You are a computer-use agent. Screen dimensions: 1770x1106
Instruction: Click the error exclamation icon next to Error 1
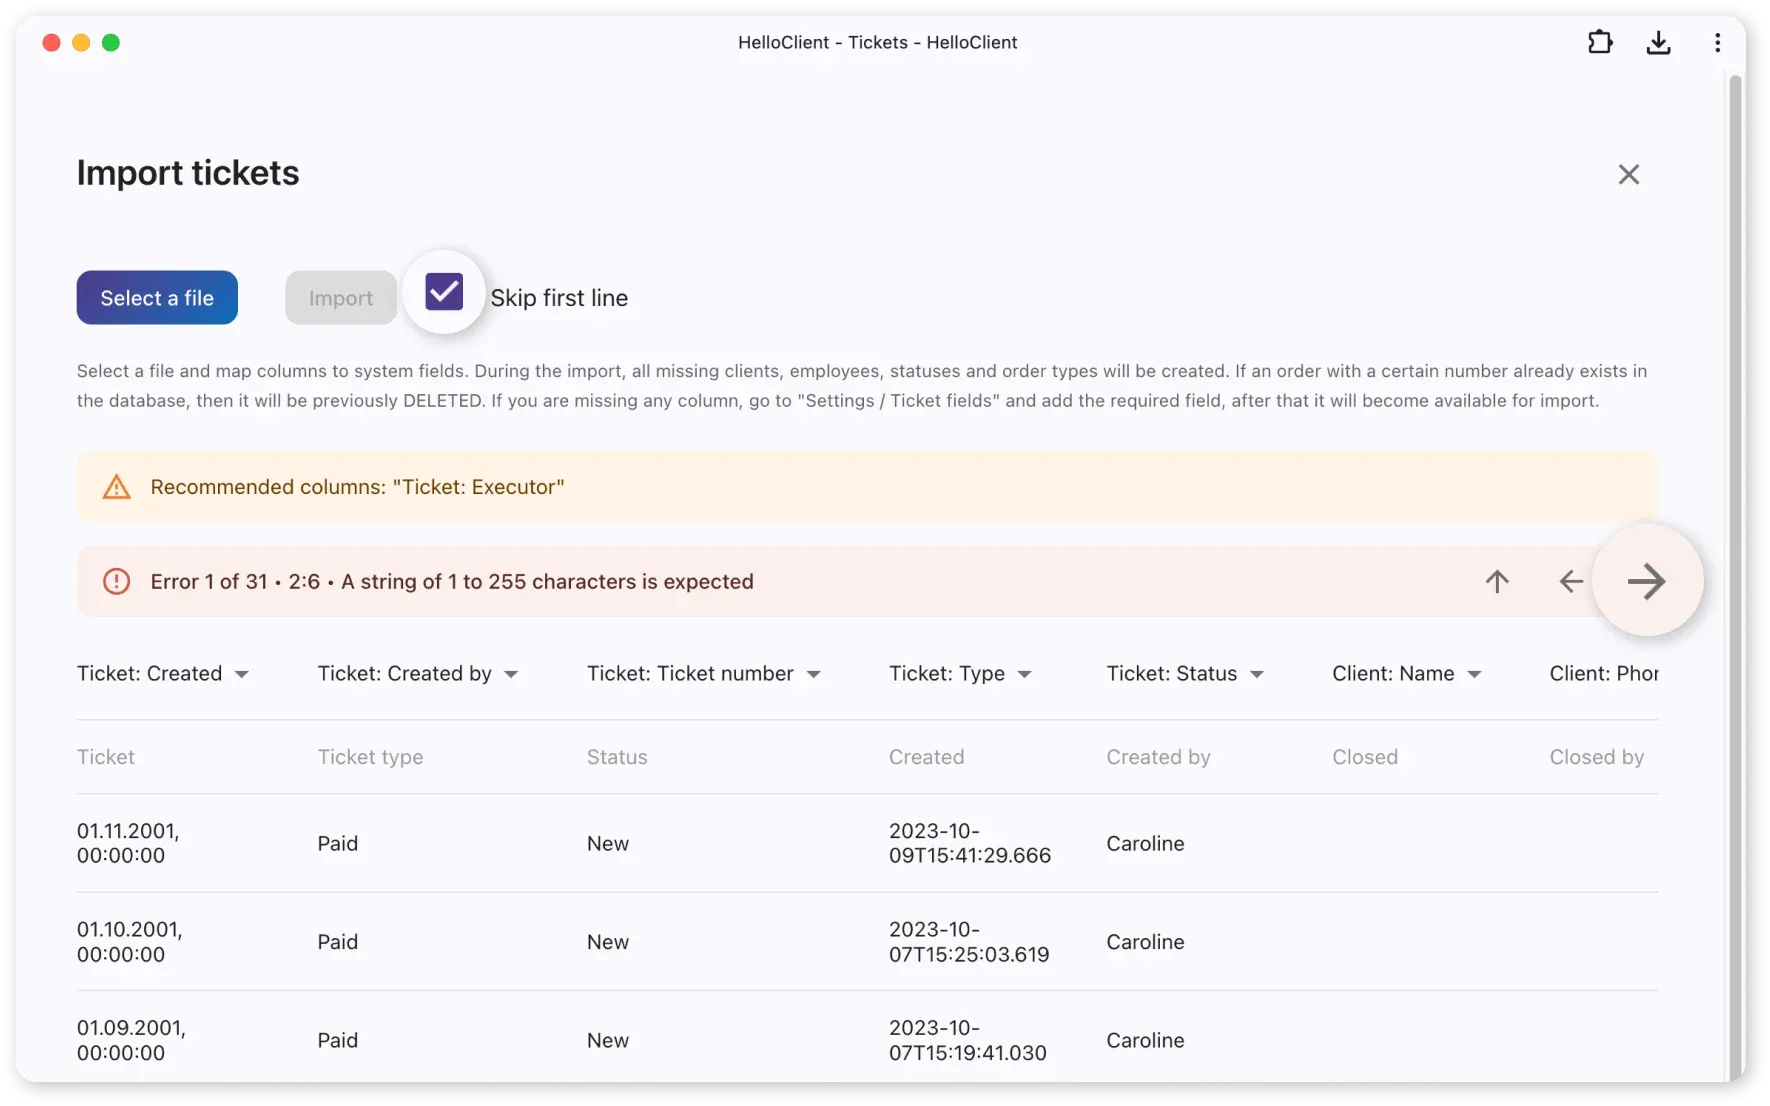click(117, 581)
